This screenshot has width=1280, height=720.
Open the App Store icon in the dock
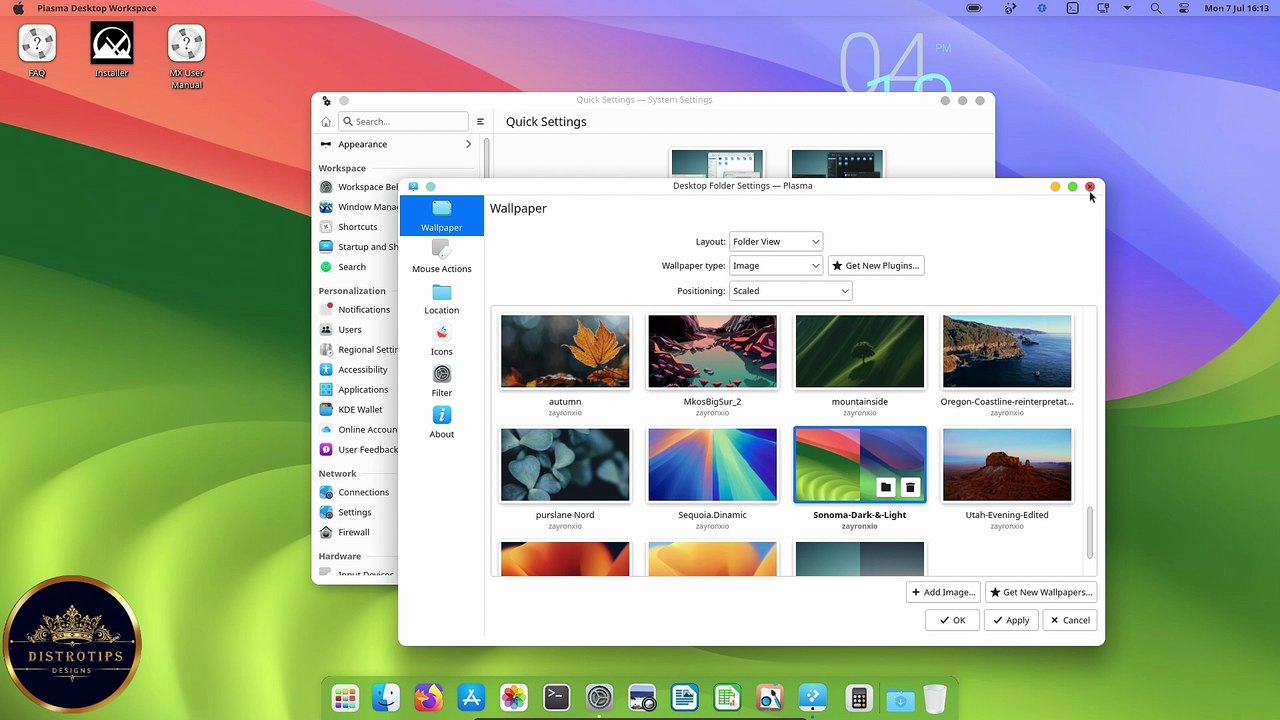tap(471, 698)
